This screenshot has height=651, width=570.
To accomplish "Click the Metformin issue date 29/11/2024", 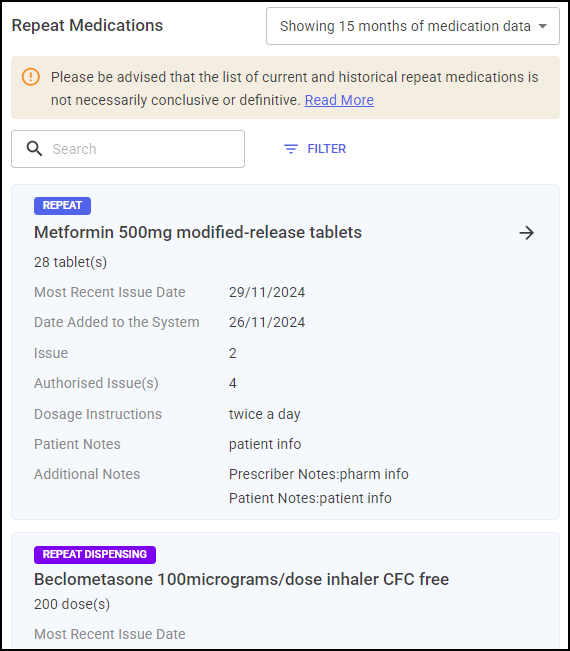I will tap(267, 292).
